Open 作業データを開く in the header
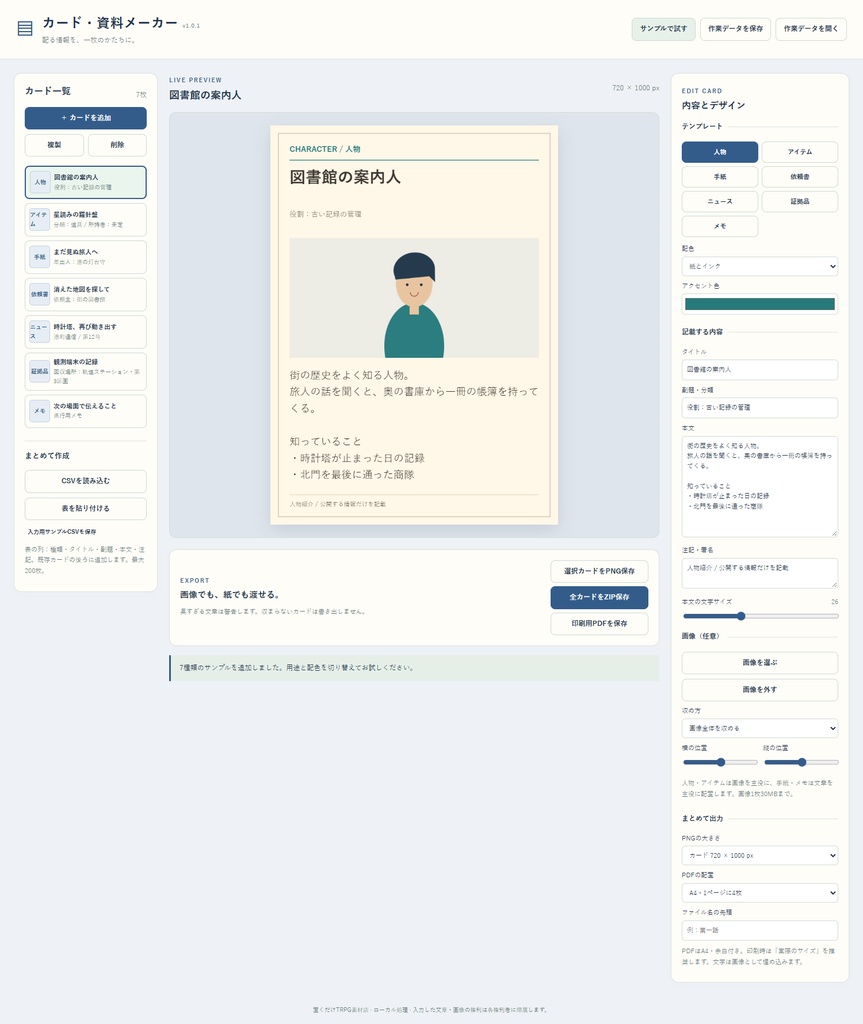Screen dimensions: 863x1024 tap(811, 29)
